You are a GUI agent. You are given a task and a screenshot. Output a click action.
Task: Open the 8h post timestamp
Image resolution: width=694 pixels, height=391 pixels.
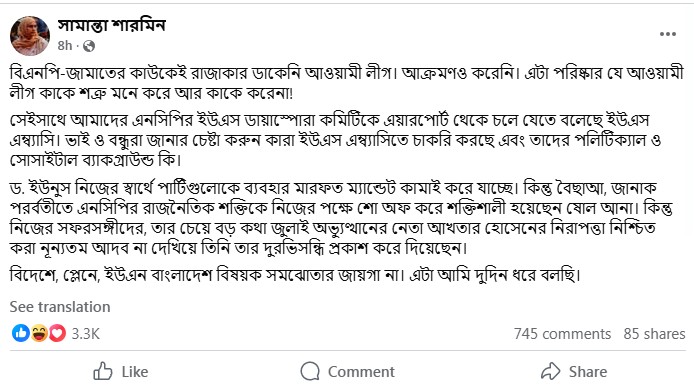click(65, 45)
